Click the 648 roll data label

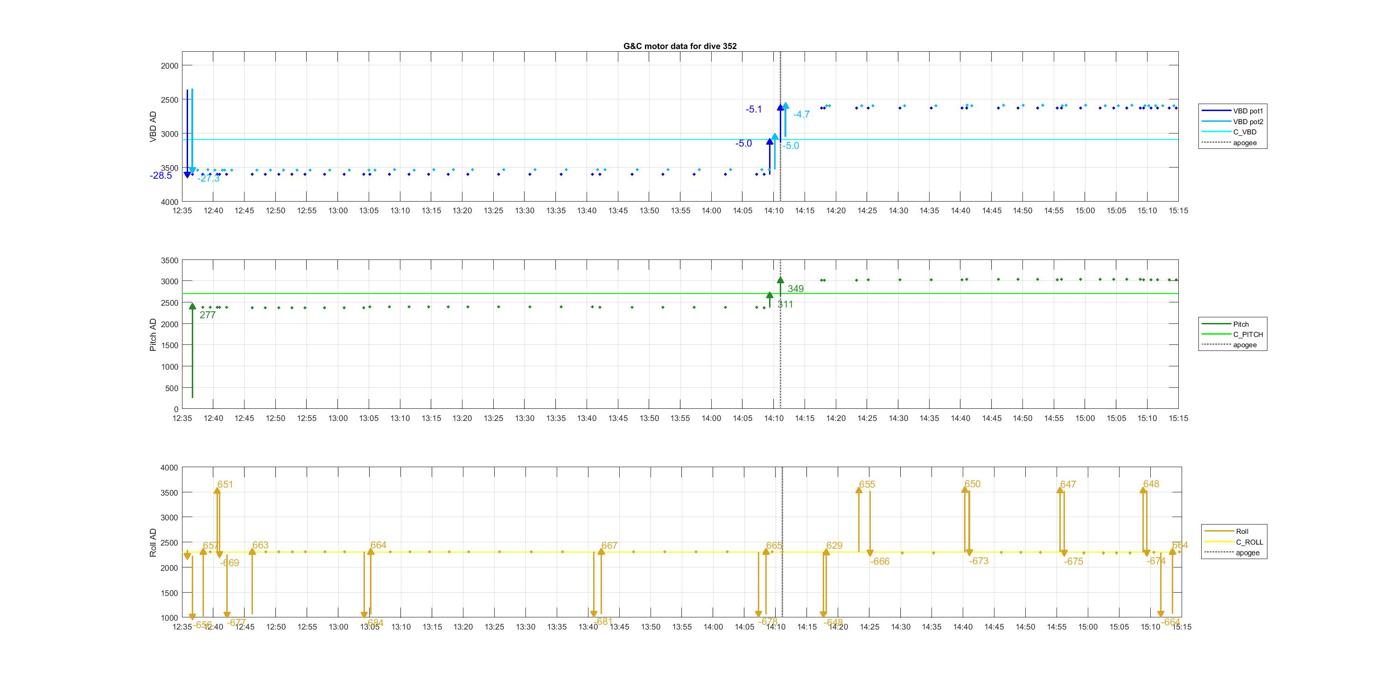[1151, 484]
